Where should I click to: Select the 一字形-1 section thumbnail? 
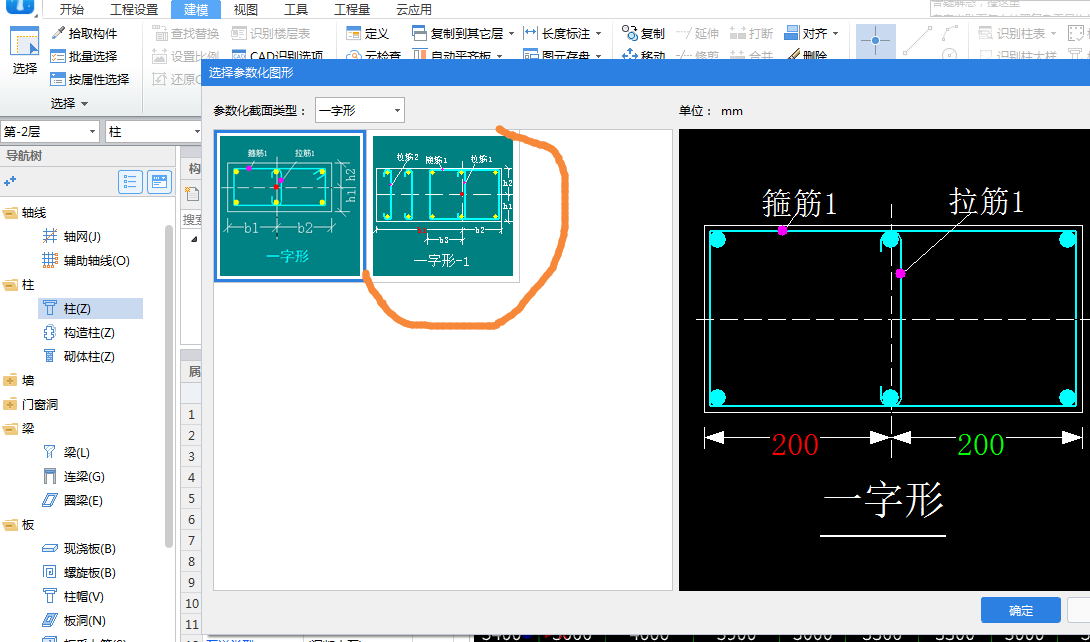(x=443, y=206)
